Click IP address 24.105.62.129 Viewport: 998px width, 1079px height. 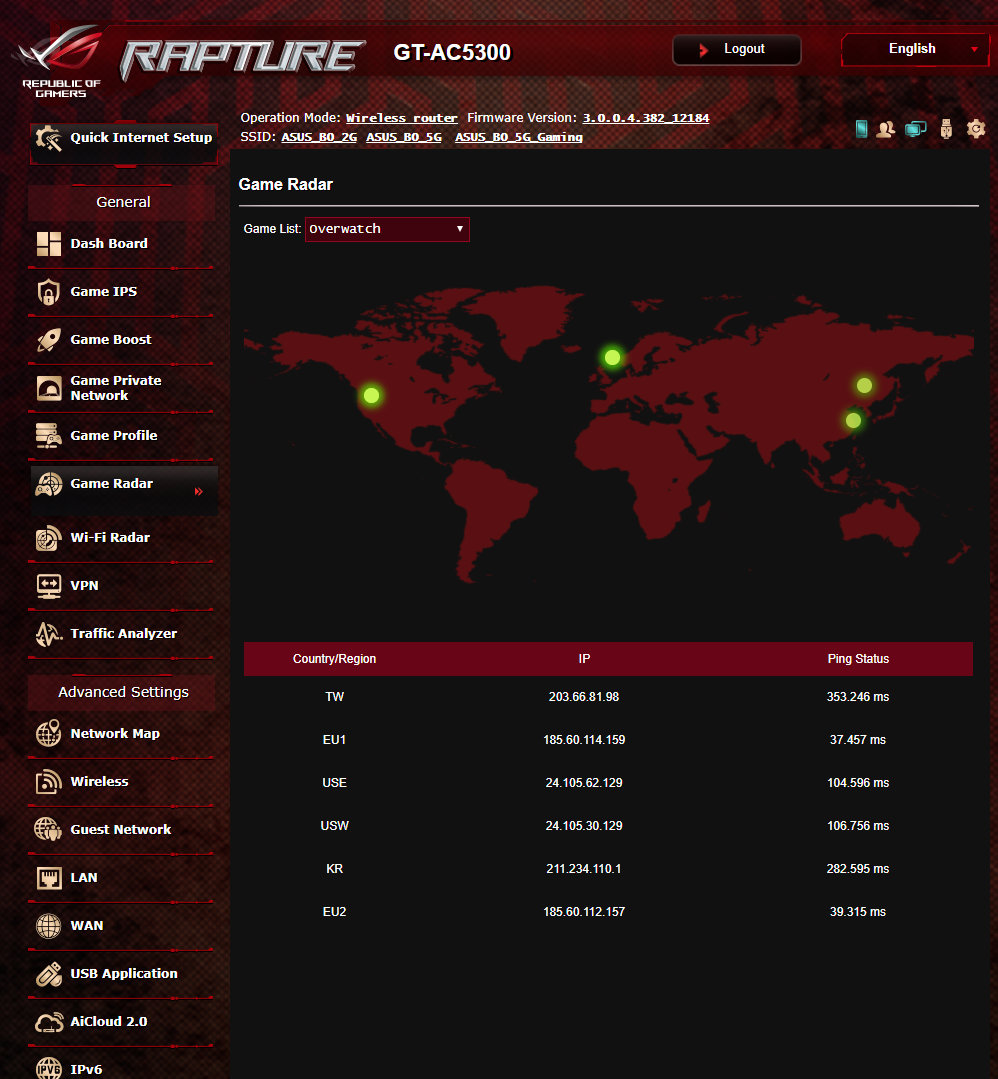[x=584, y=783]
